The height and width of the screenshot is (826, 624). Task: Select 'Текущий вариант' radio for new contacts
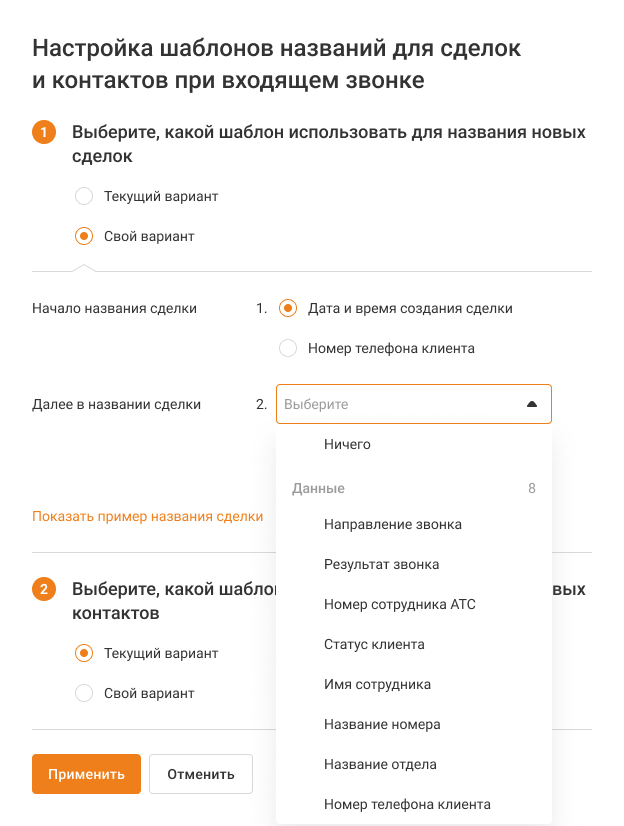[85, 653]
